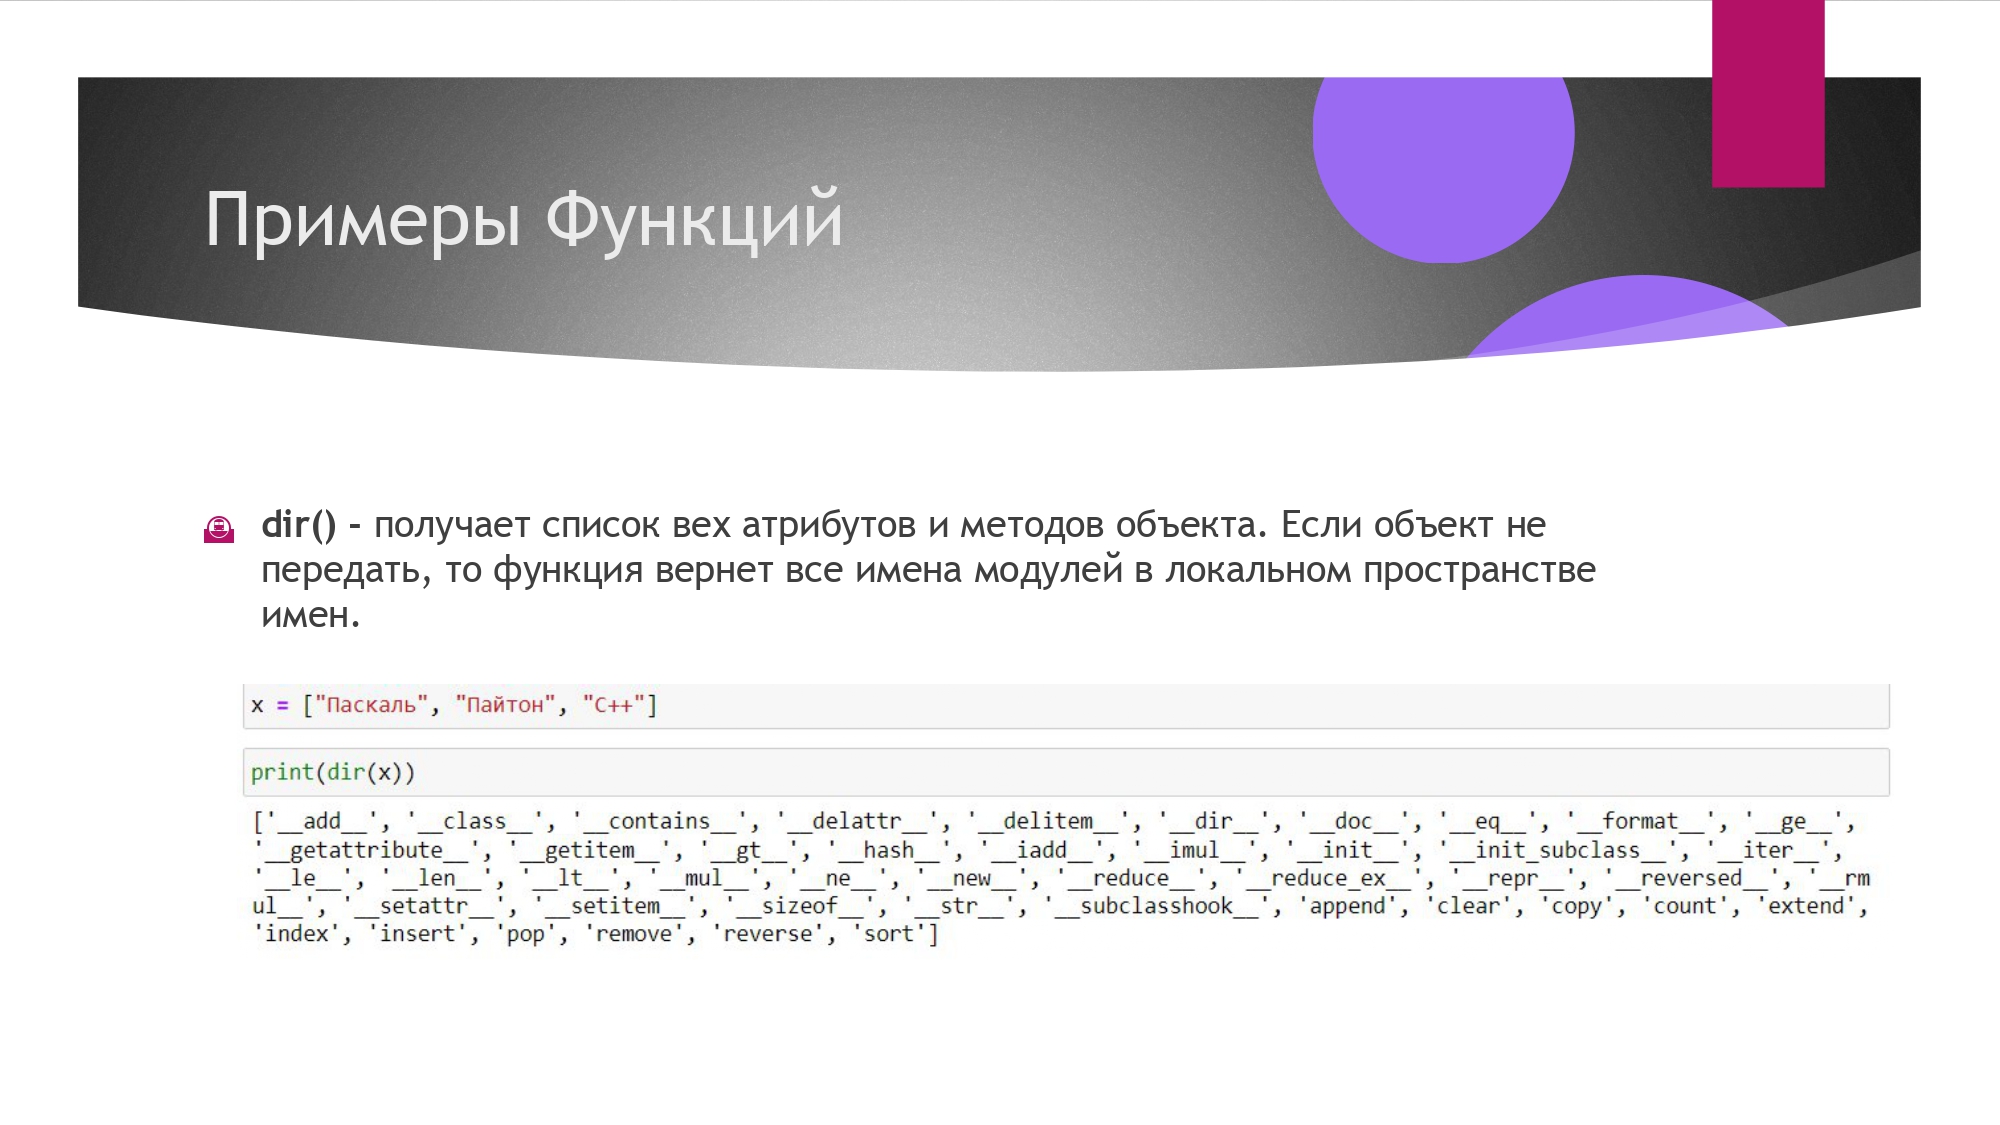
Task: Click the string "Пайтон" in the code
Action: [x=505, y=705]
